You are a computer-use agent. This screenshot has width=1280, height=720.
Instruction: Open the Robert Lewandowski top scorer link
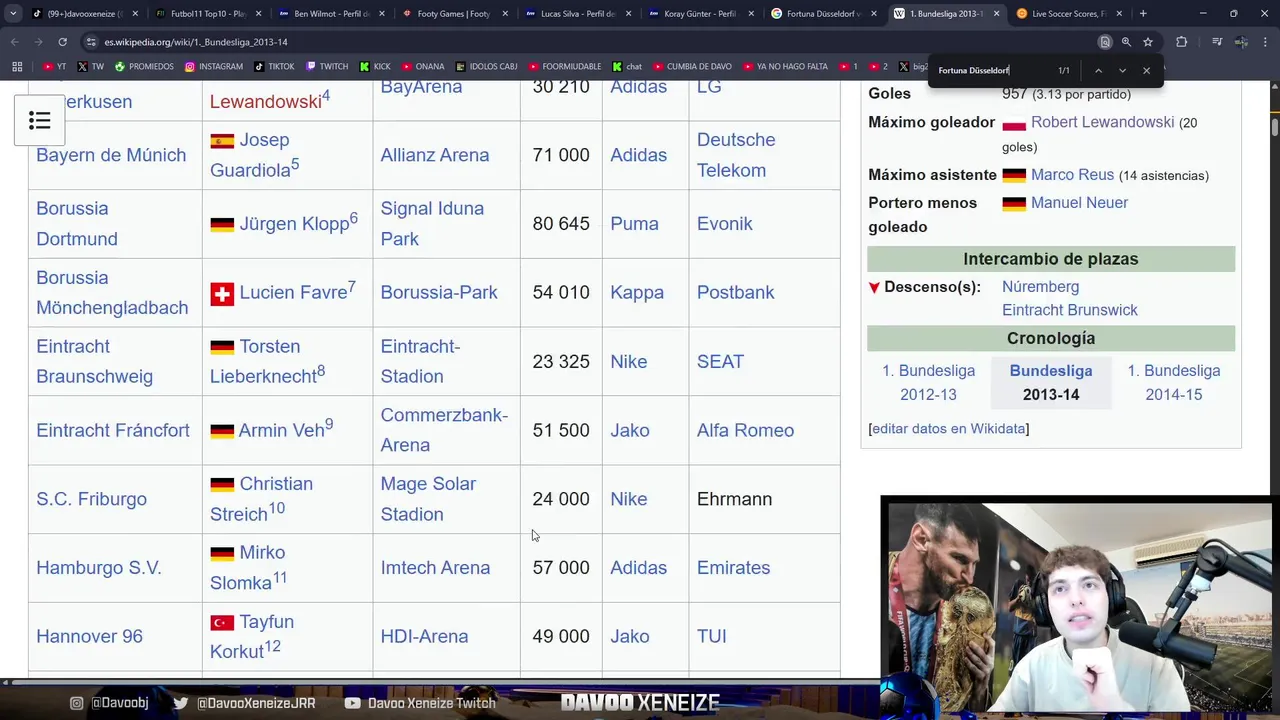1102,122
